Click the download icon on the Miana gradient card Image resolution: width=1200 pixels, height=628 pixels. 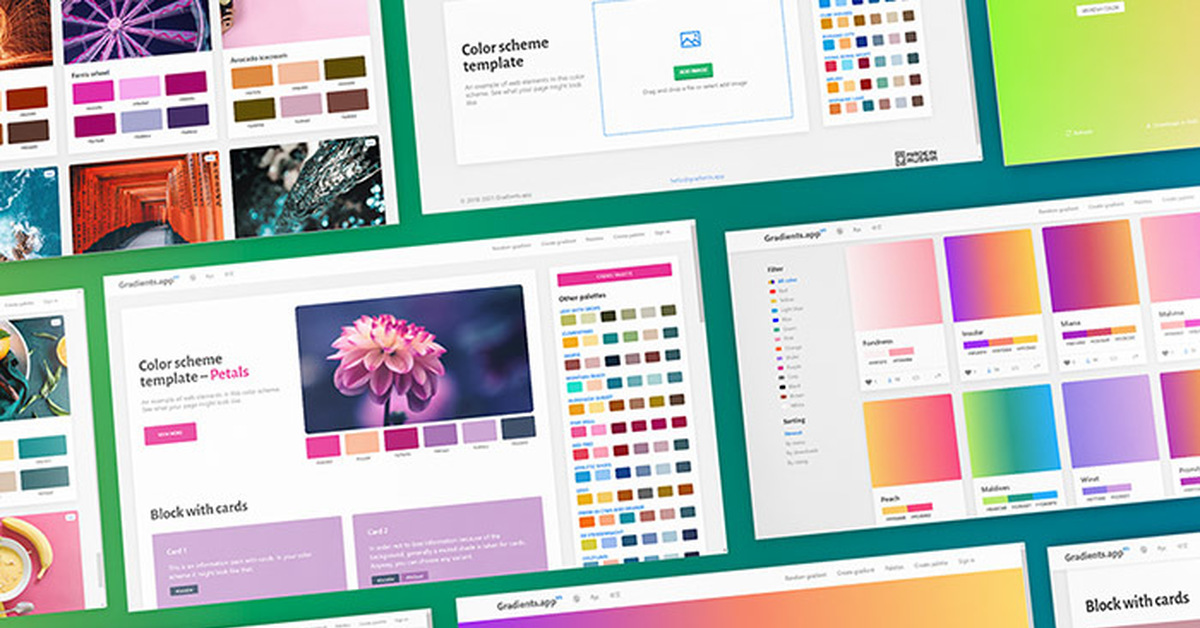[1089, 360]
